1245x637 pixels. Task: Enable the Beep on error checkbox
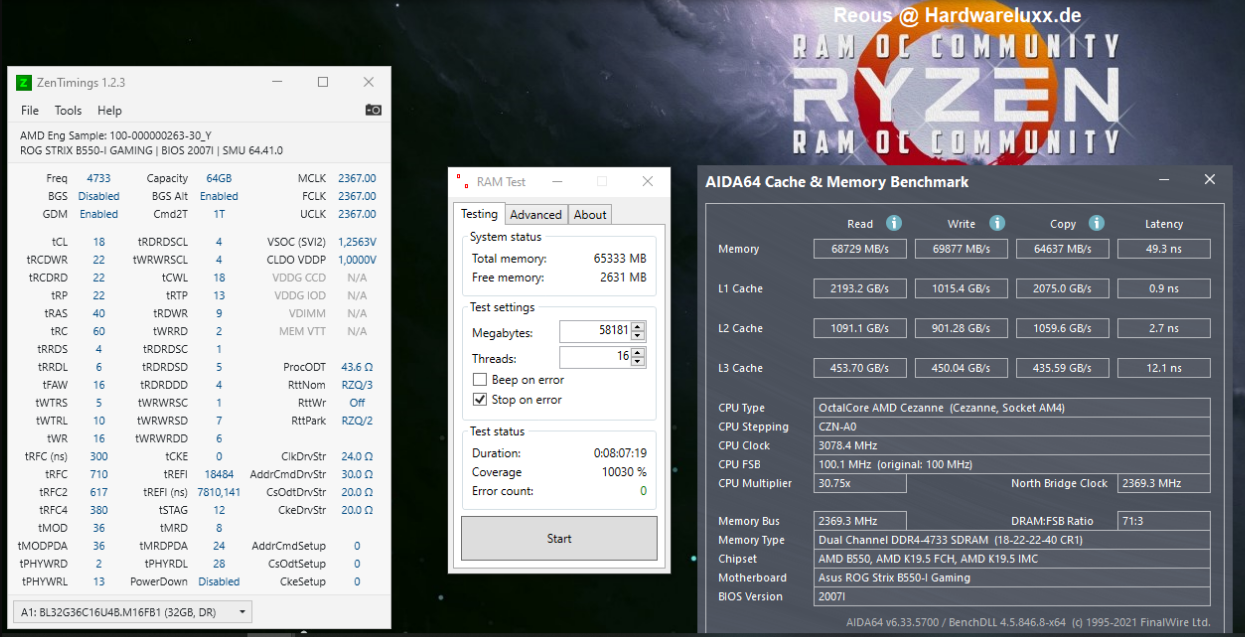pos(481,380)
